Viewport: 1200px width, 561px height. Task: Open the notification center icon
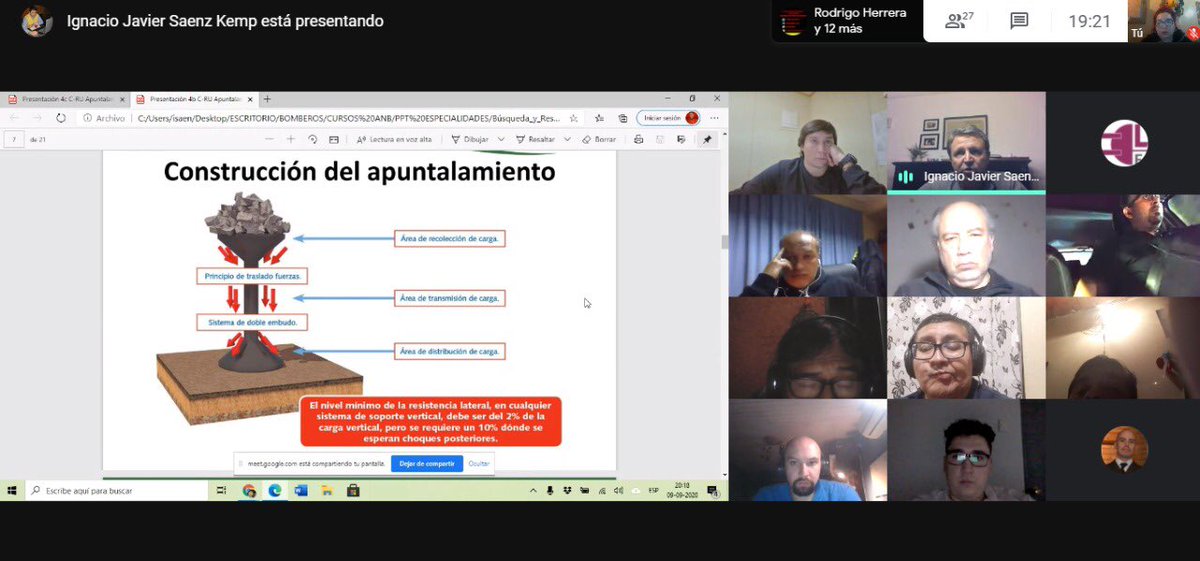[x=715, y=491]
